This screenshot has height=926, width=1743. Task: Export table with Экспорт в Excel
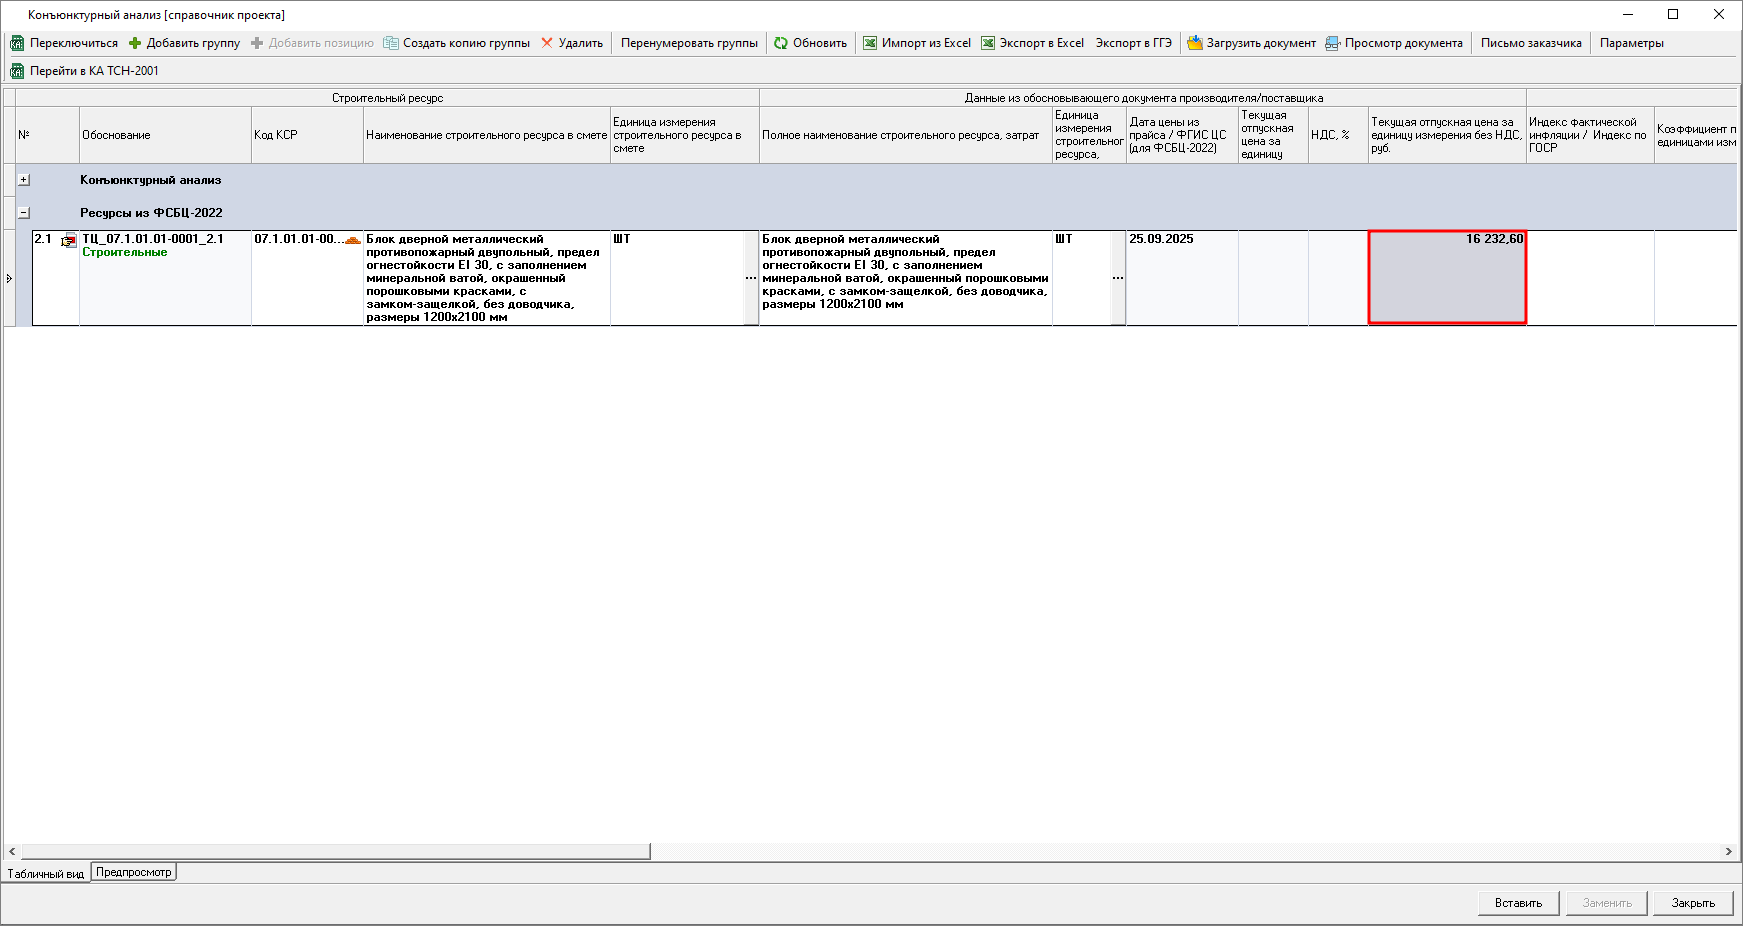[988, 43]
